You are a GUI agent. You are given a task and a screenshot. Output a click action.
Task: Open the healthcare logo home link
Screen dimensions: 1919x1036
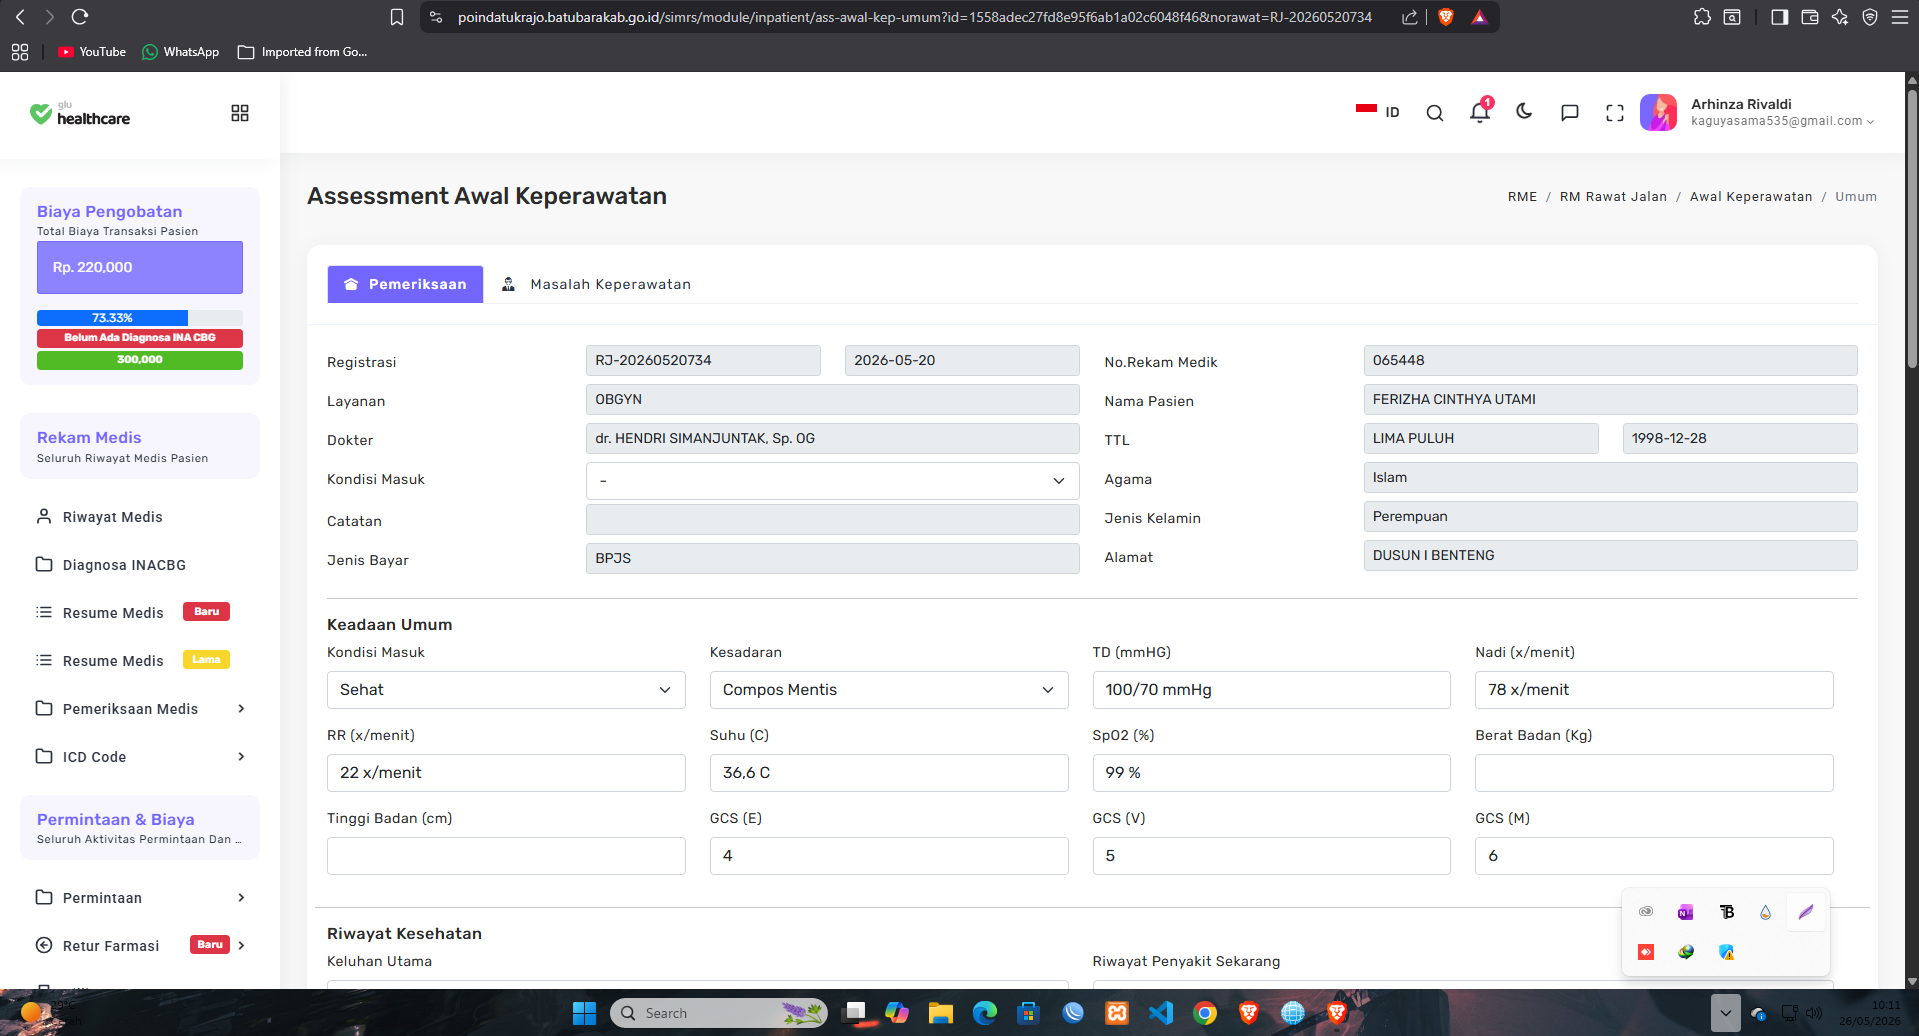coord(80,114)
